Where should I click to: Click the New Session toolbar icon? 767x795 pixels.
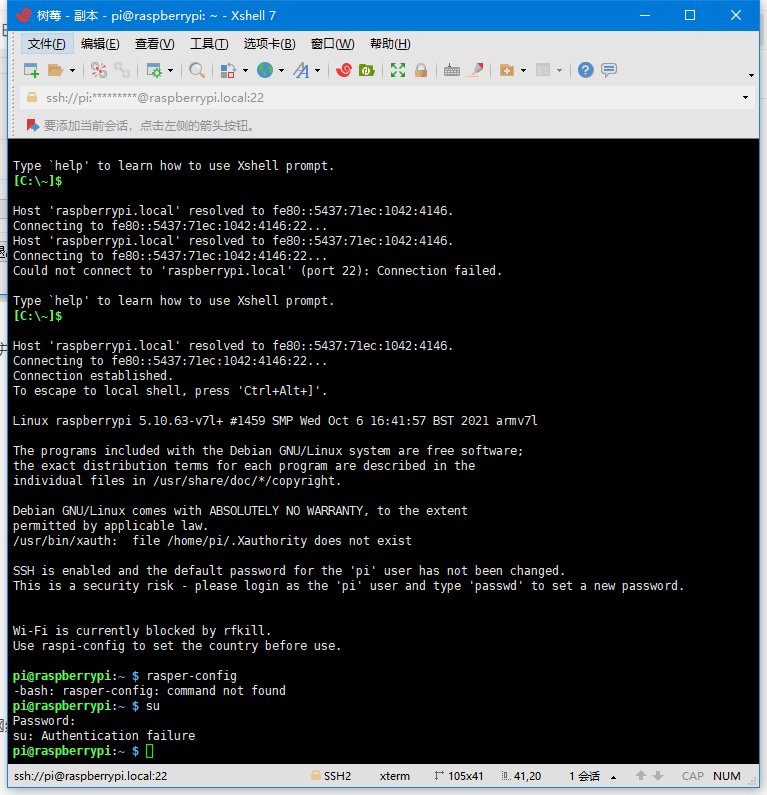31,70
